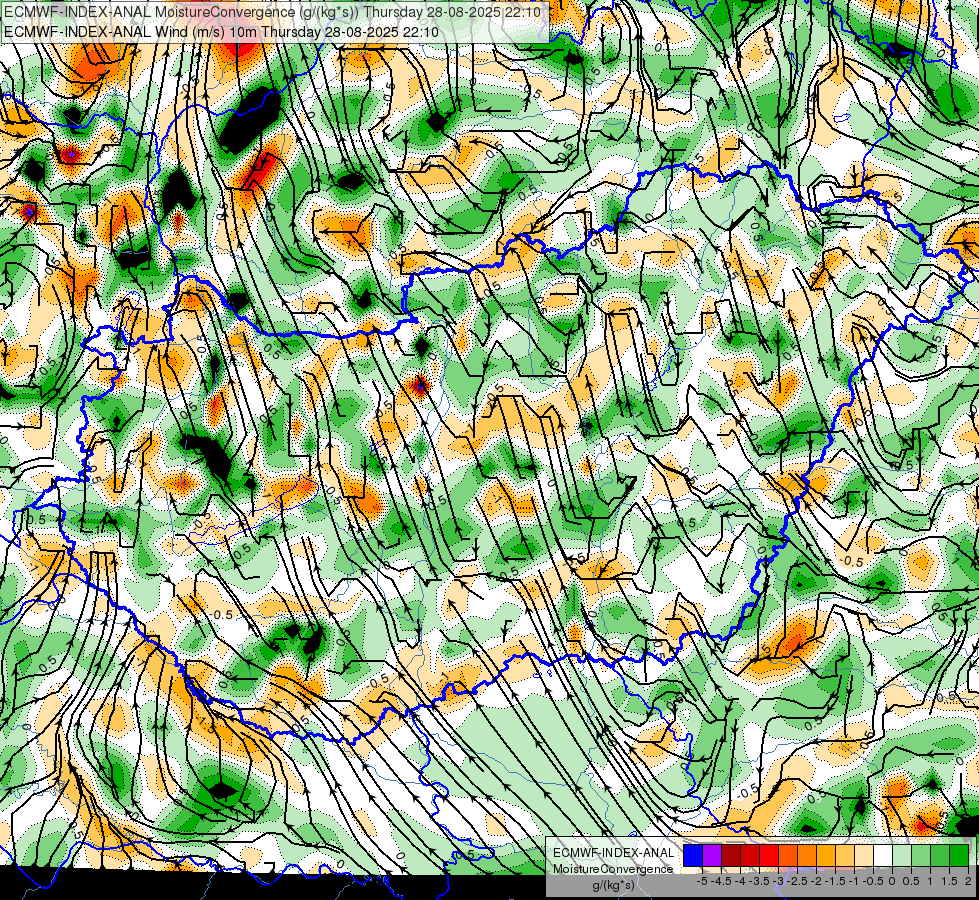
Task: Click the amber swatch between -2 and -1.5
Action: 826,855
